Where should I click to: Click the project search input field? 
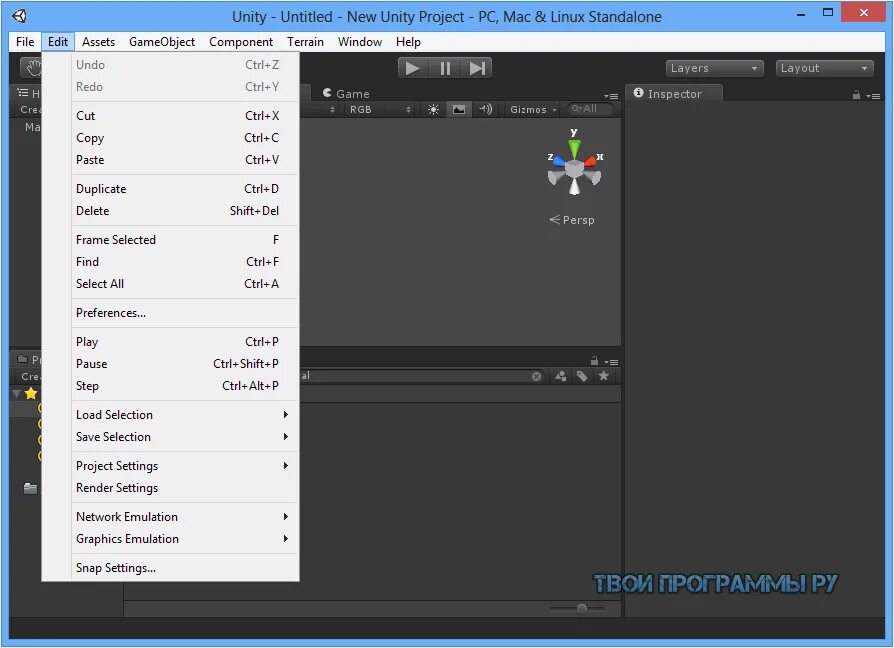click(422, 376)
